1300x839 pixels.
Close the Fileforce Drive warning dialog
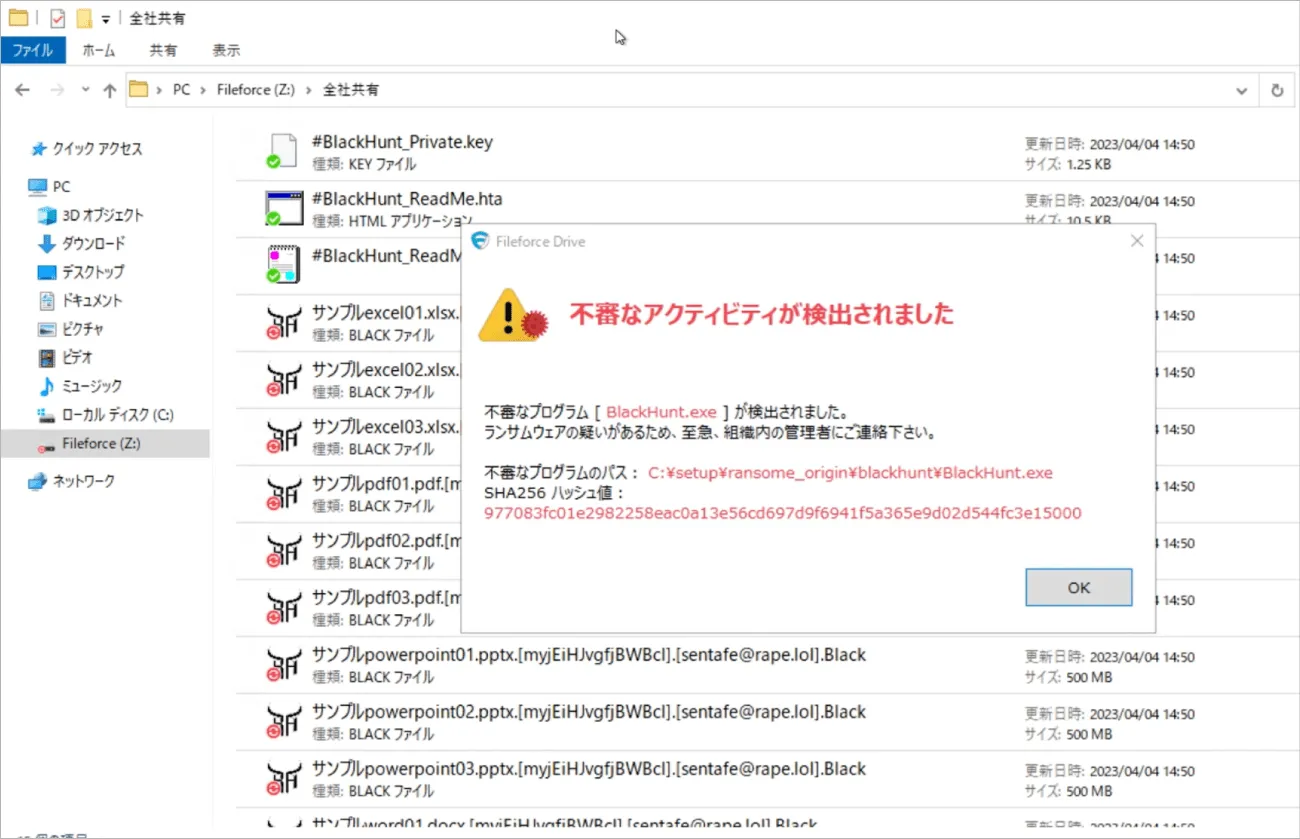[x=1136, y=241]
